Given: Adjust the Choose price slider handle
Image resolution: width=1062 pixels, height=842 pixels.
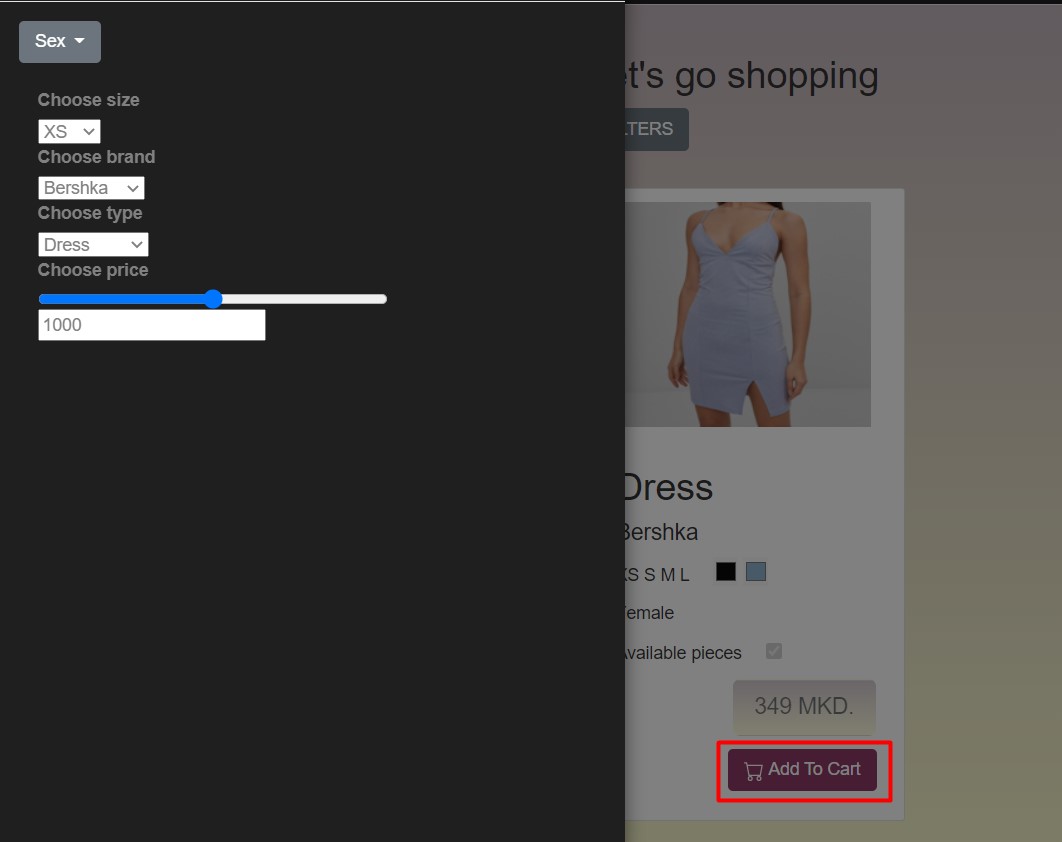Looking at the screenshot, I should click(x=213, y=298).
